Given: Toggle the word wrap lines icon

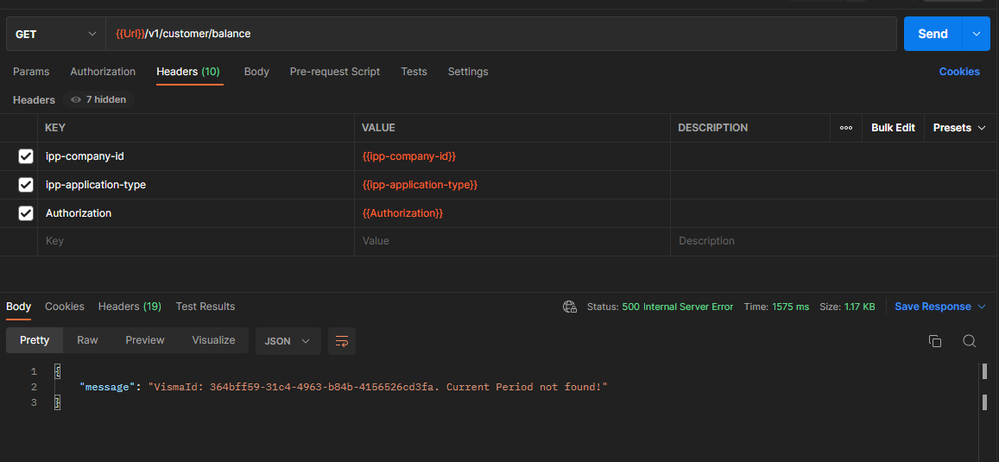Looking at the screenshot, I should (x=341, y=341).
